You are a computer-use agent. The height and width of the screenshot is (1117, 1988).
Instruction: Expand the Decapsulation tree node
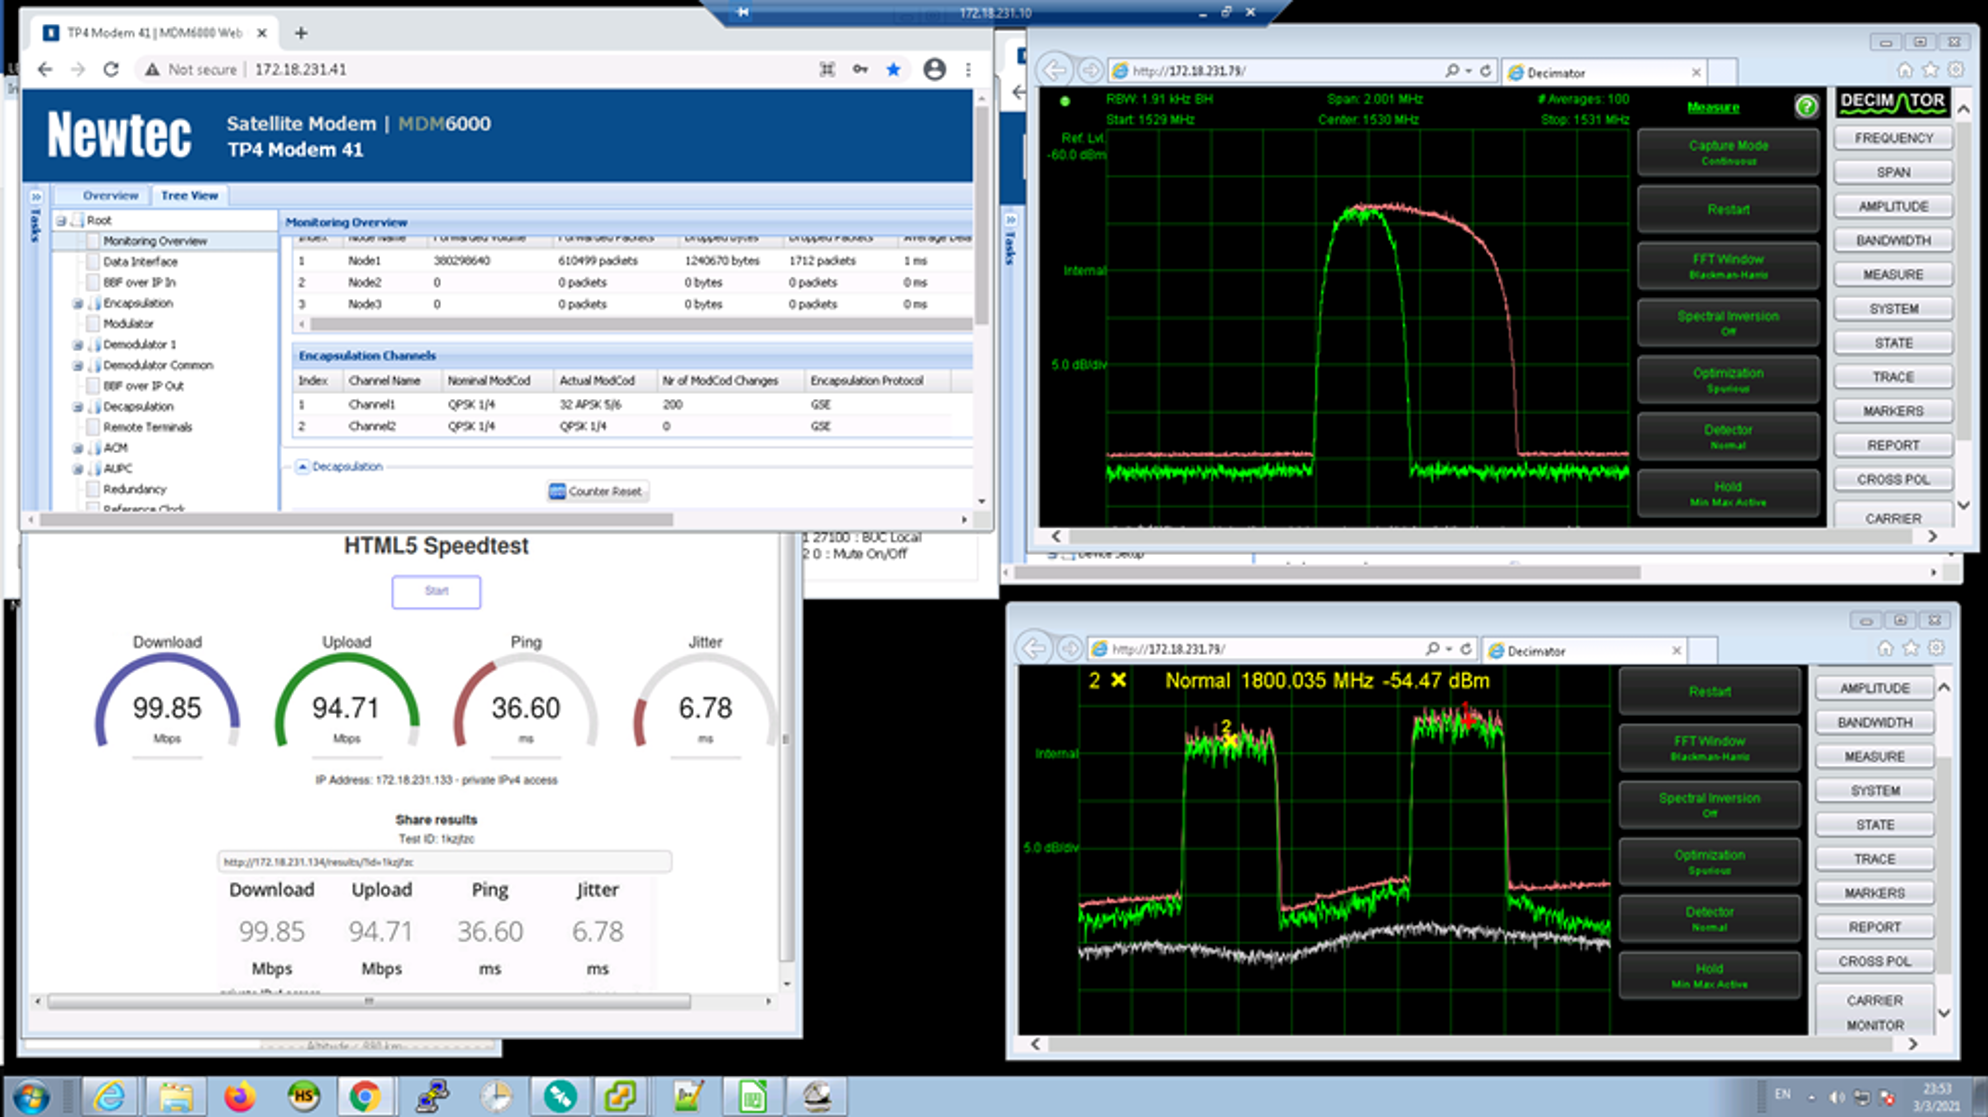coord(78,406)
